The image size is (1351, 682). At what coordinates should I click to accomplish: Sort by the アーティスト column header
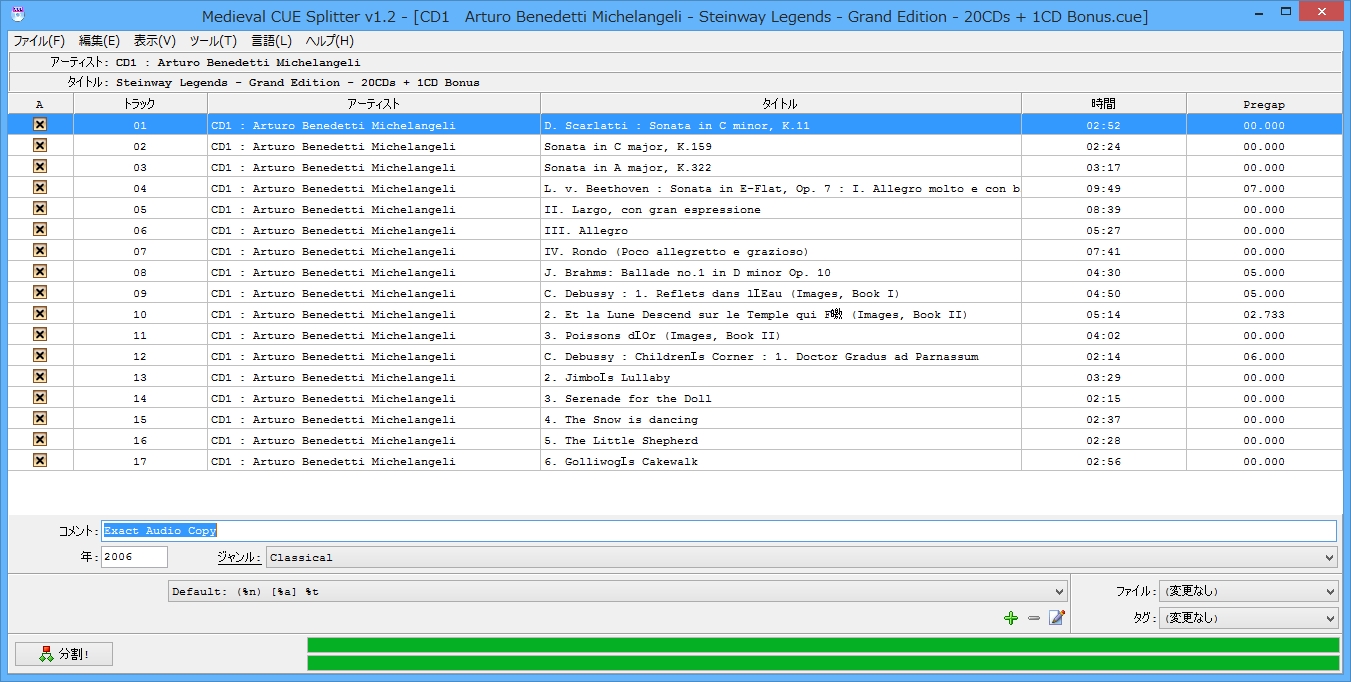(374, 104)
